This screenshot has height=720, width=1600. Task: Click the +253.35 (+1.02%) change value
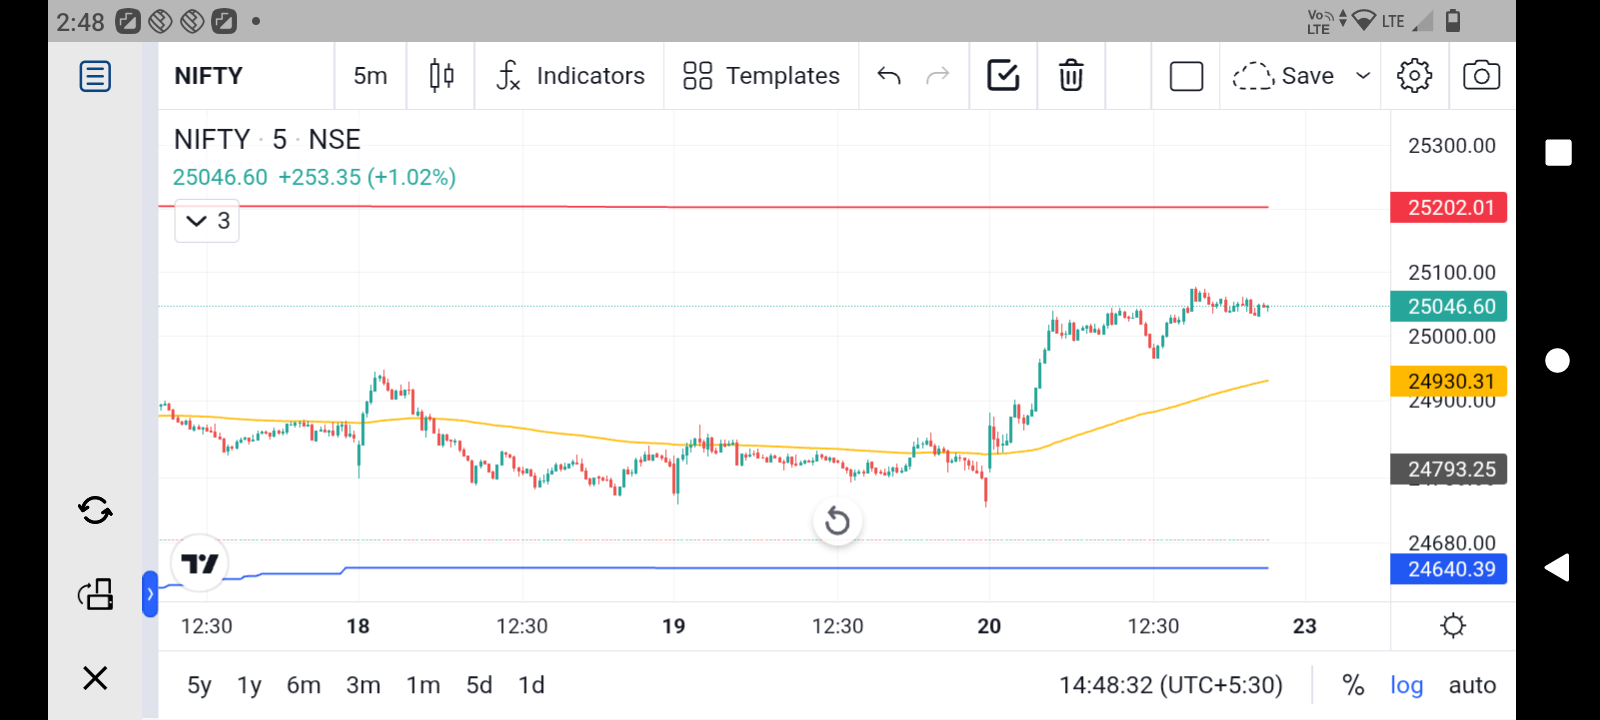point(367,177)
